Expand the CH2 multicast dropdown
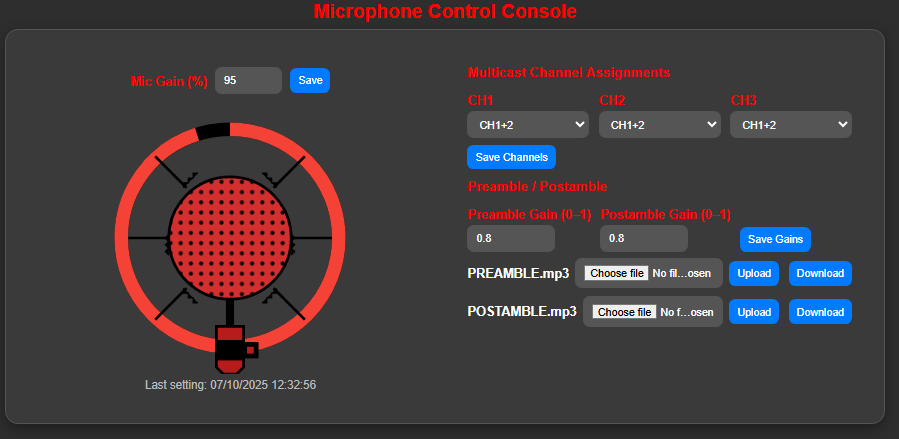 659,125
